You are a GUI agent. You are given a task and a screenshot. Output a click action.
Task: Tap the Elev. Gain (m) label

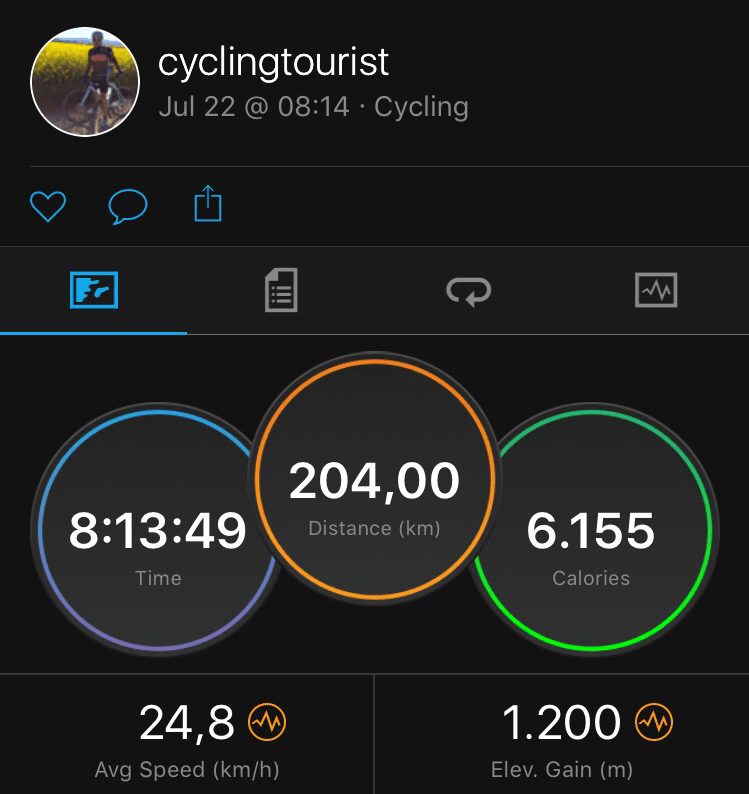[561, 770]
